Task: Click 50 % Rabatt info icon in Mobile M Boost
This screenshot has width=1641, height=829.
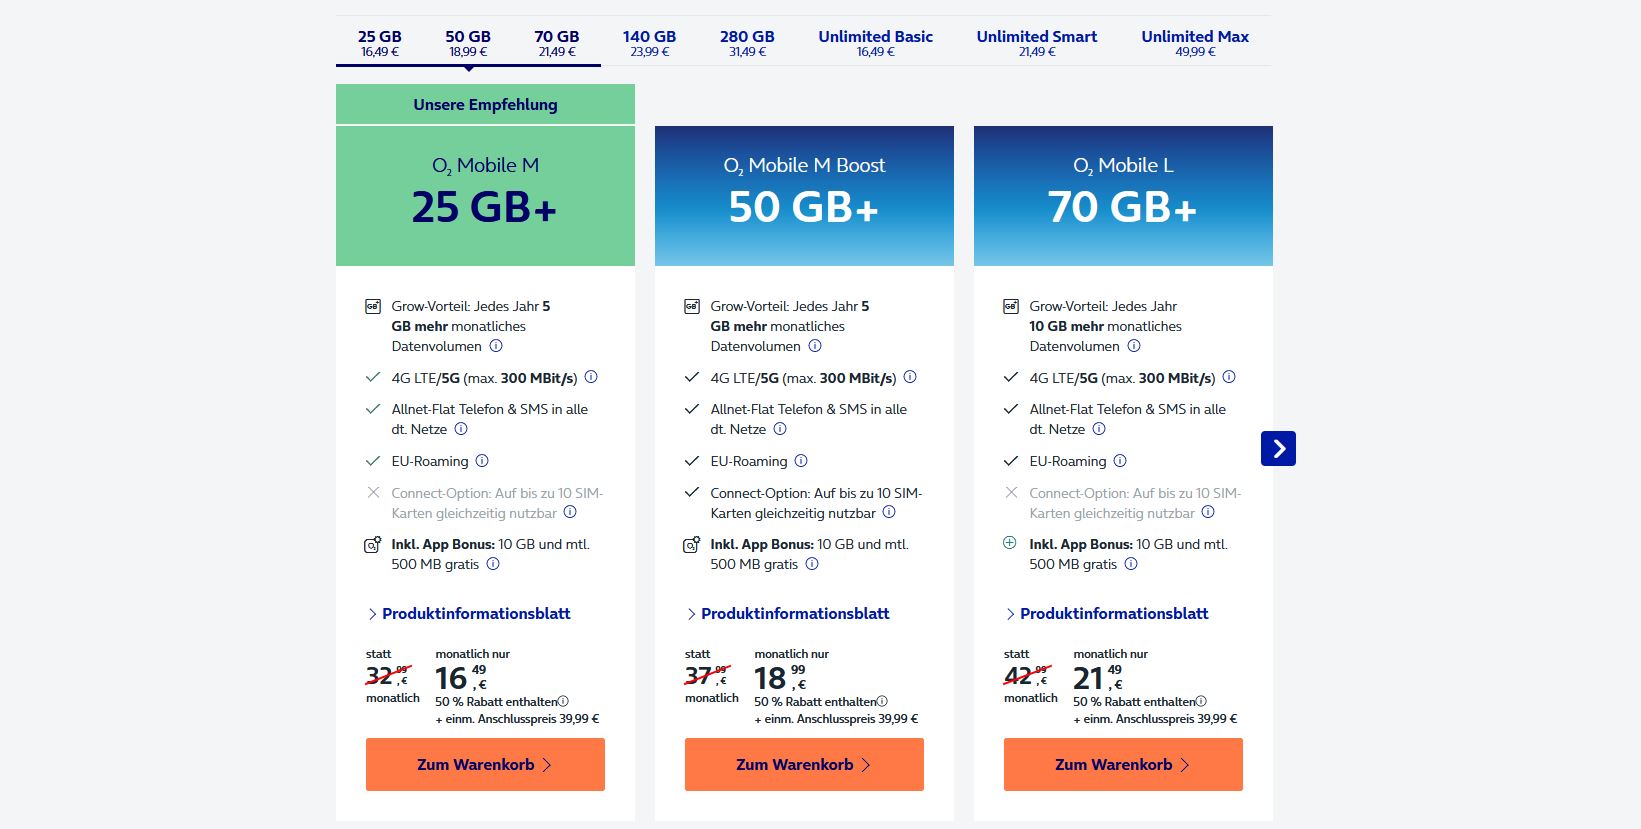Action: pyautogui.click(x=882, y=701)
